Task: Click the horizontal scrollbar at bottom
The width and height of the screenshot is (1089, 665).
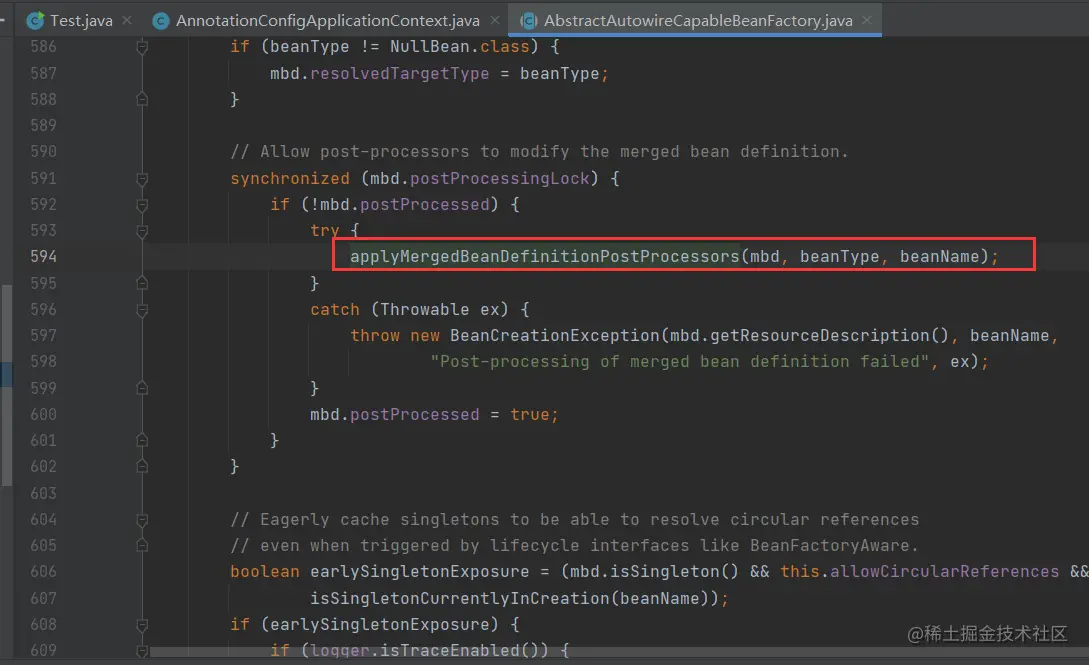Action: (618, 652)
